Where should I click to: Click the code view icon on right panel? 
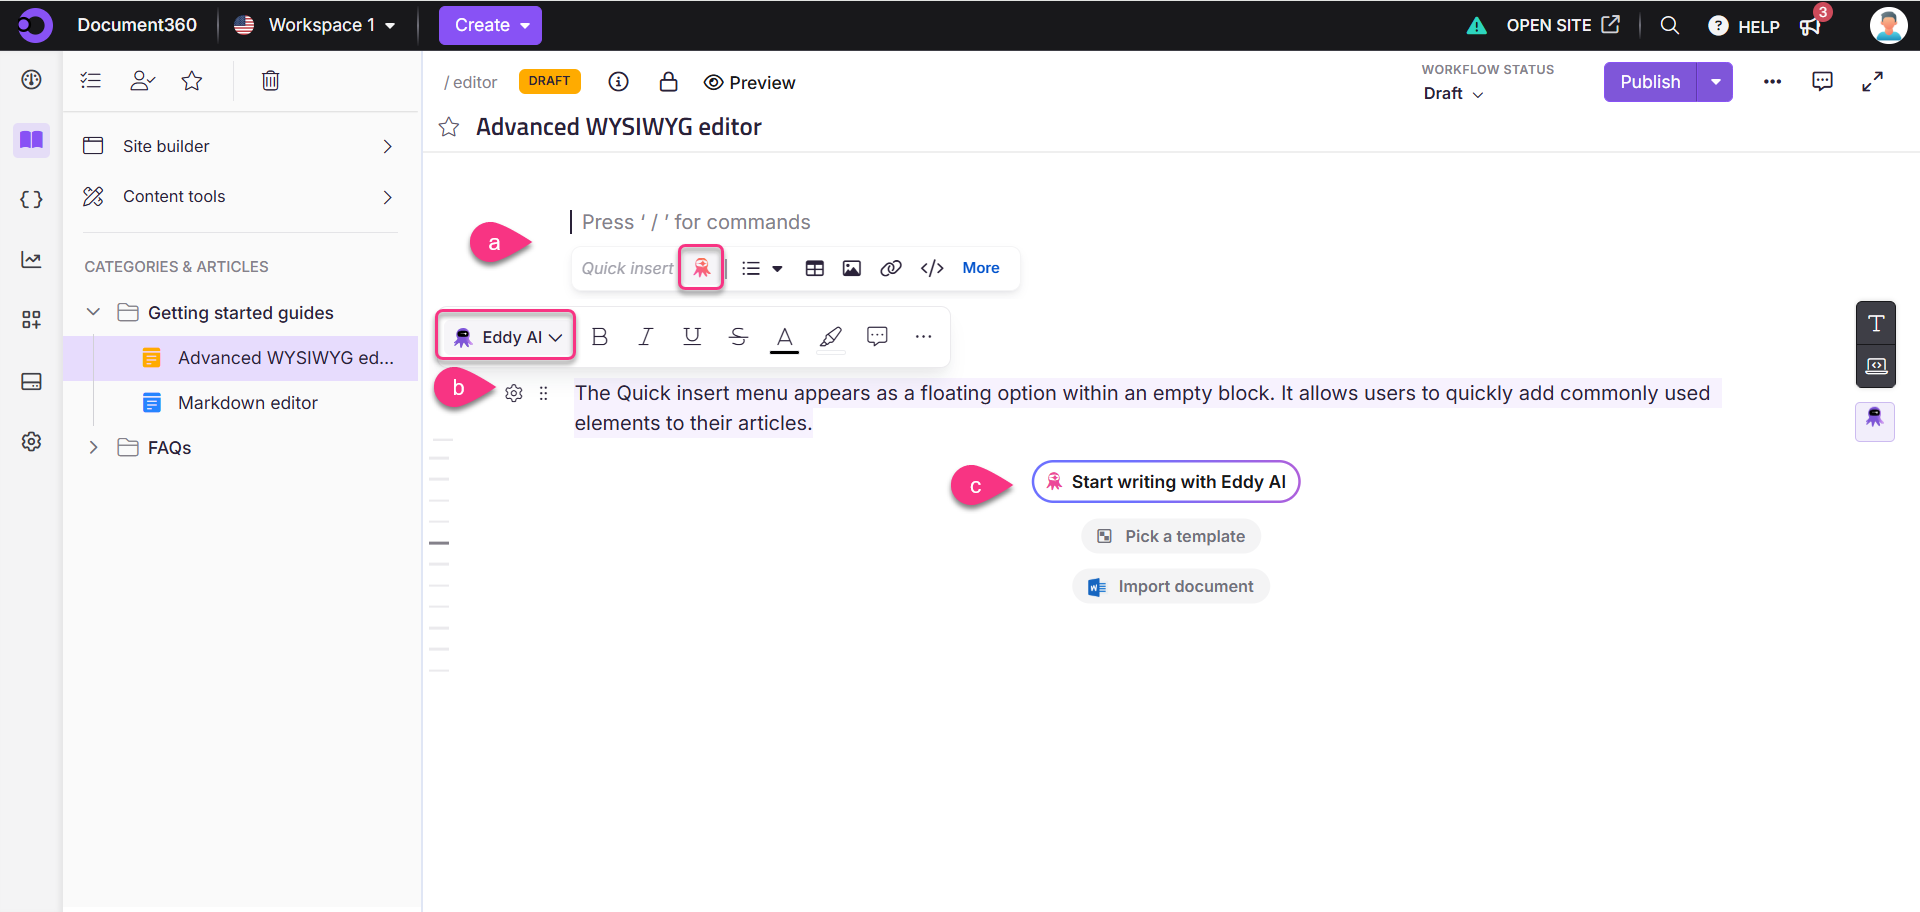[1876, 366]
